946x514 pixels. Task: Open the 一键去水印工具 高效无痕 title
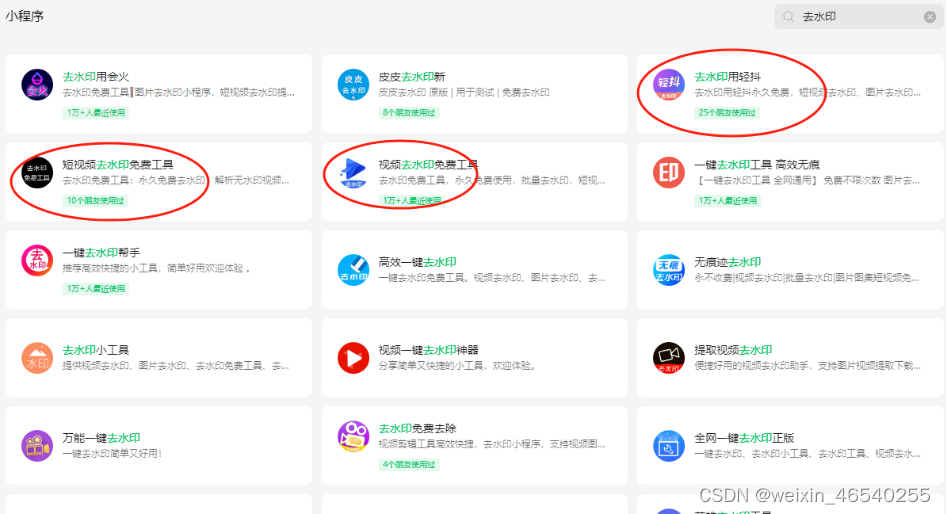(757, 165)
